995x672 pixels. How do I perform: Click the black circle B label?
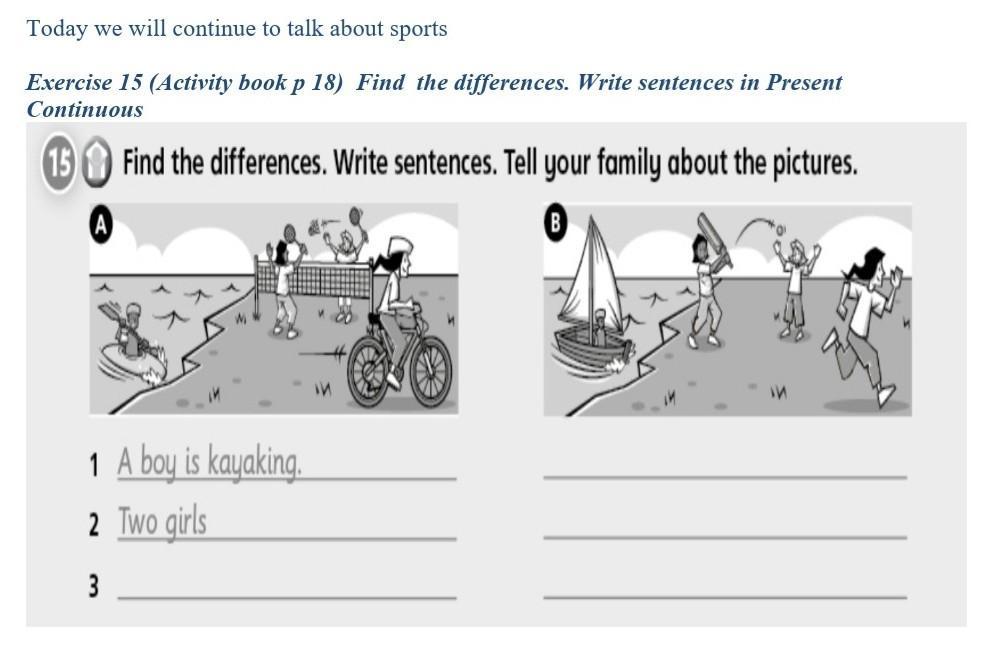pos(556,223)
